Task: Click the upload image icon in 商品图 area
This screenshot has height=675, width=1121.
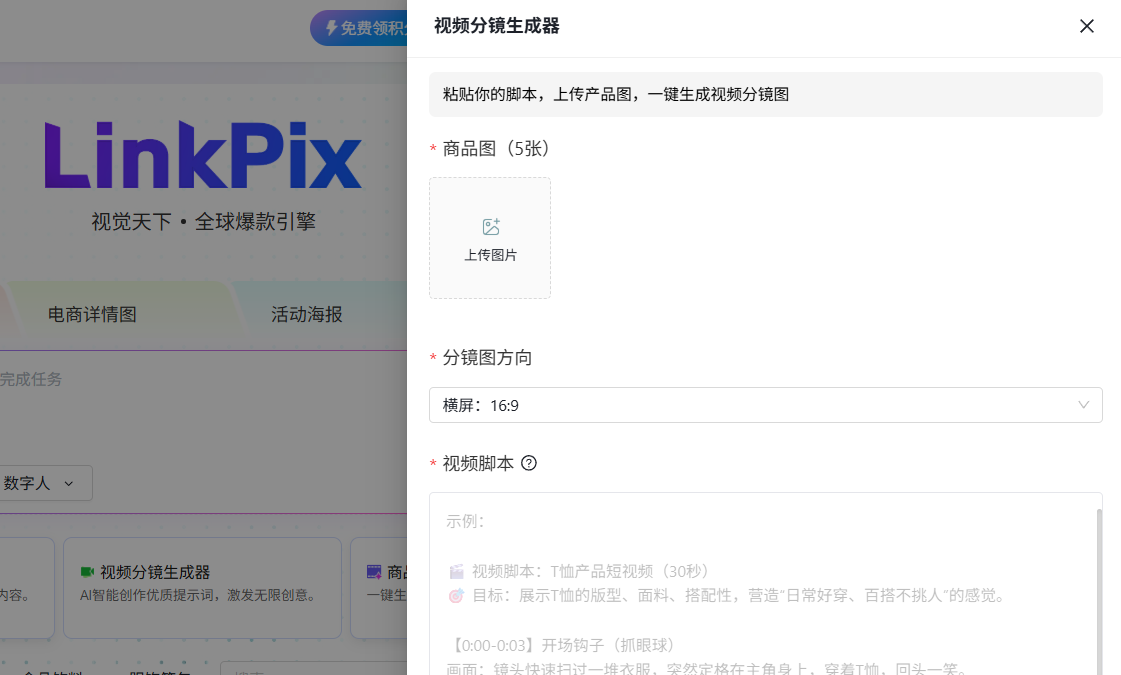Action: (489, 226)
